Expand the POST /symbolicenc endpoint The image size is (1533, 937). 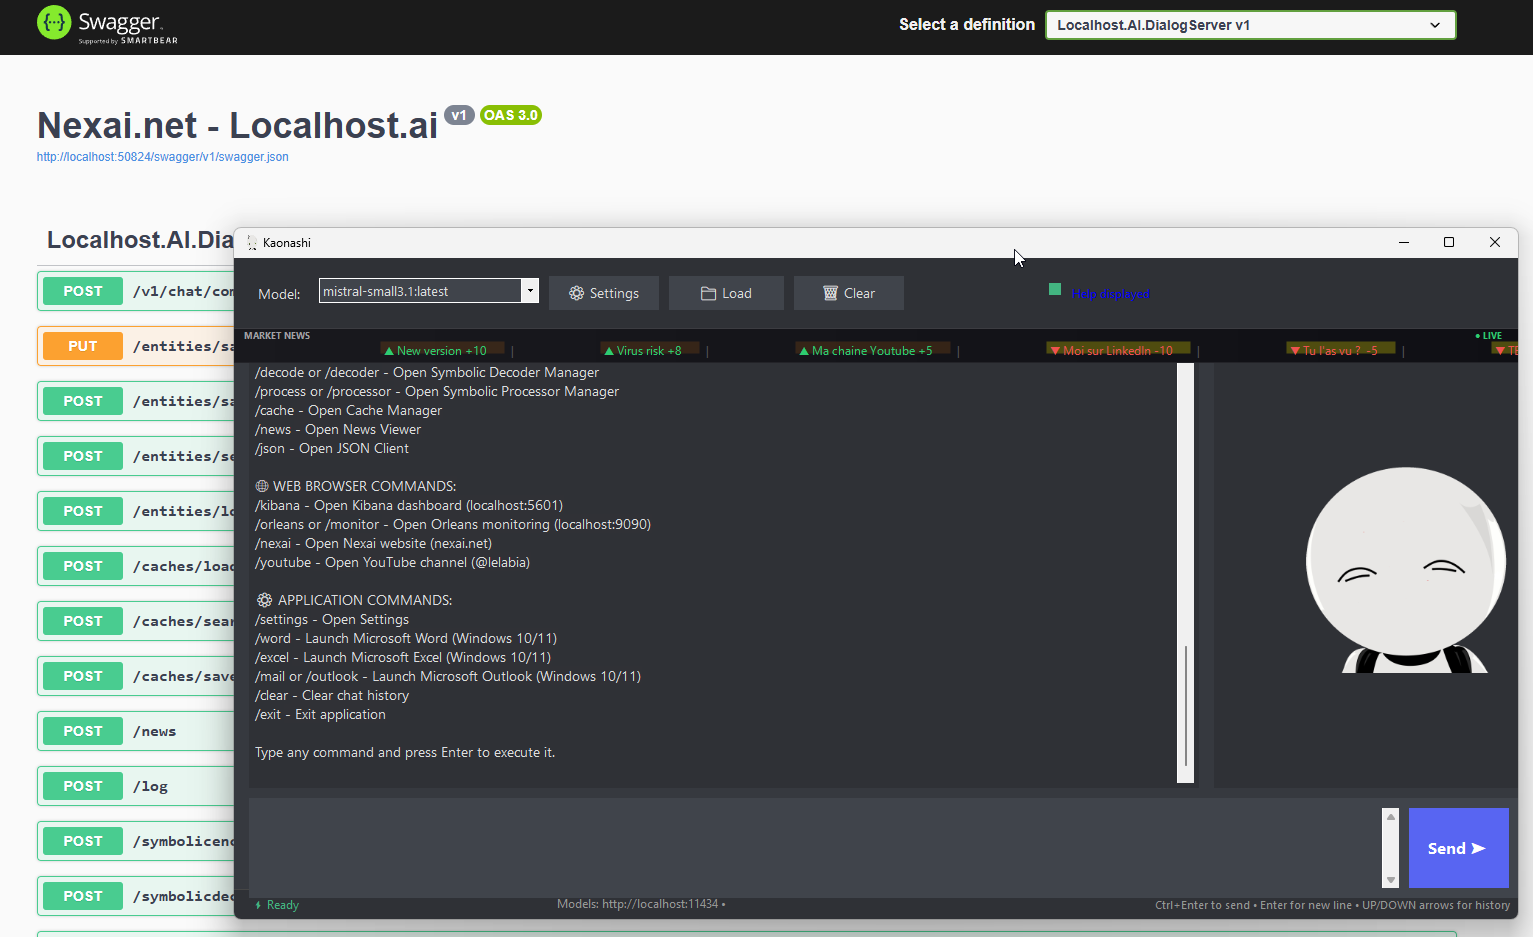tap(136, 841)
